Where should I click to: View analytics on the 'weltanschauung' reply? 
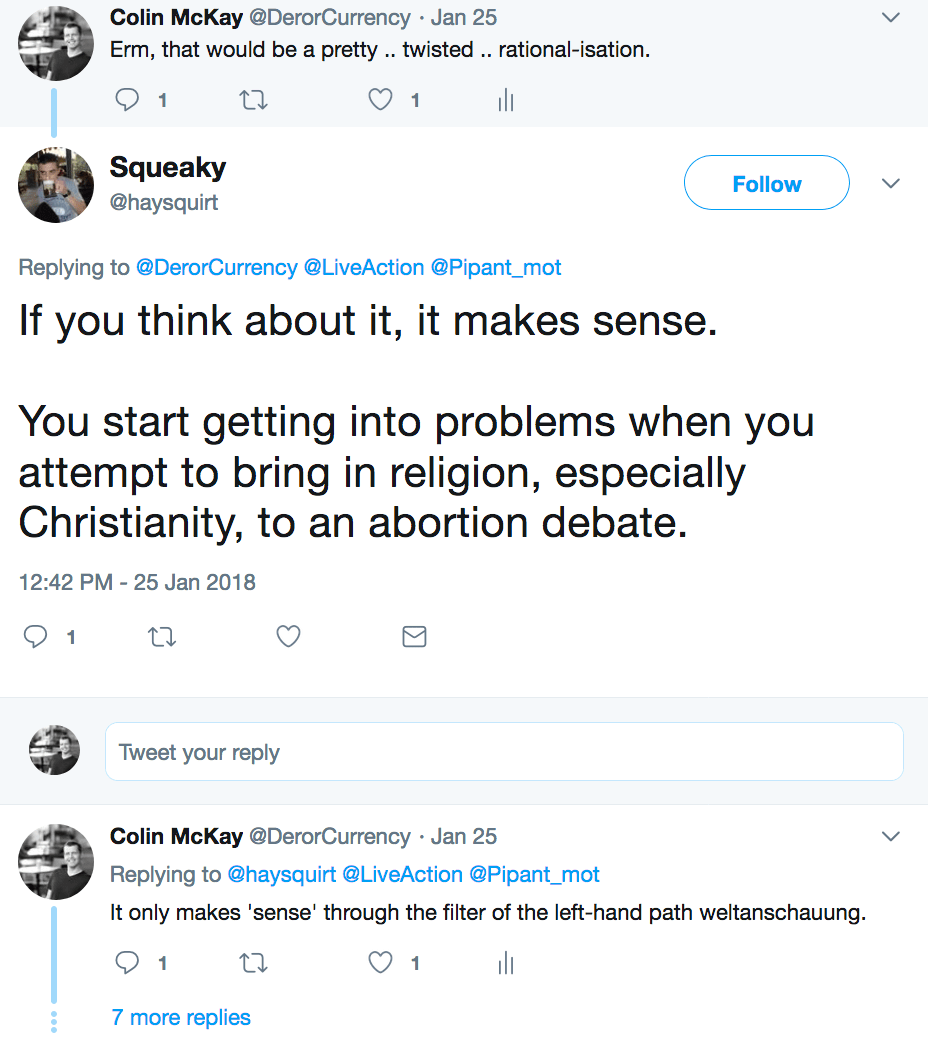coord(505,963)
